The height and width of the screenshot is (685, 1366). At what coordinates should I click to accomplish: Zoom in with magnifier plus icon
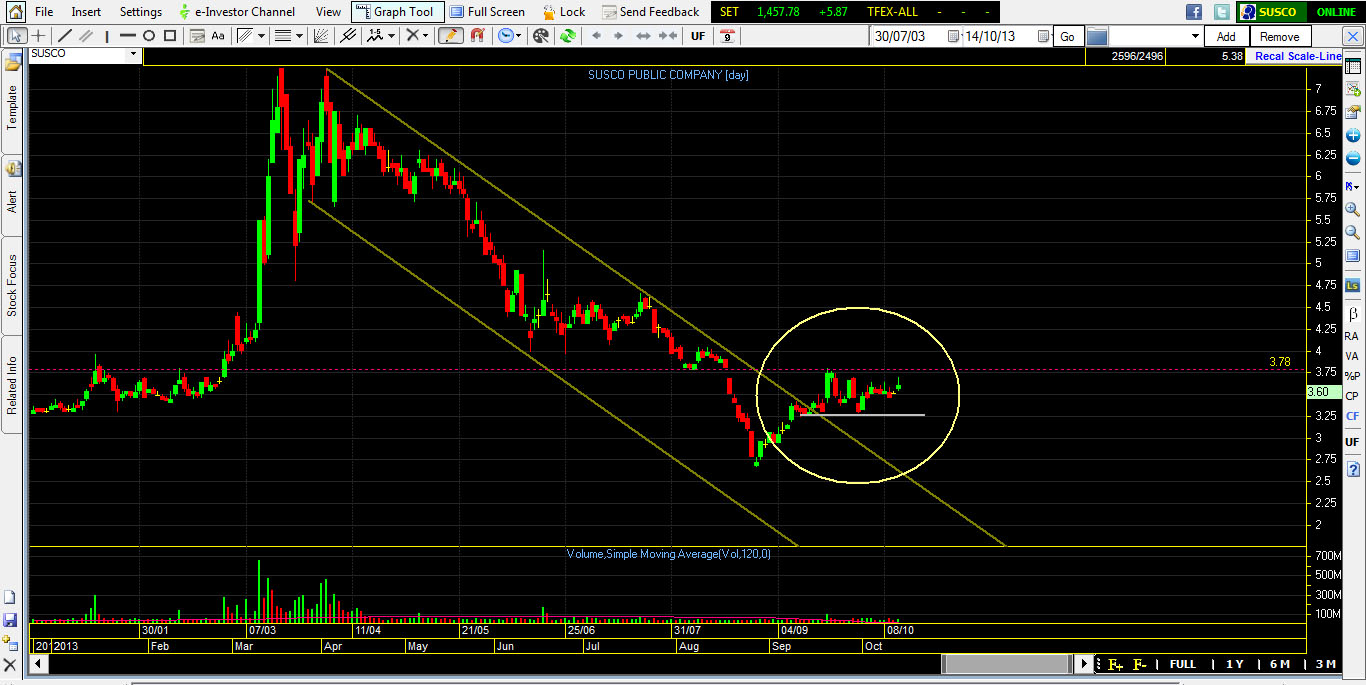coord(1352,209)
